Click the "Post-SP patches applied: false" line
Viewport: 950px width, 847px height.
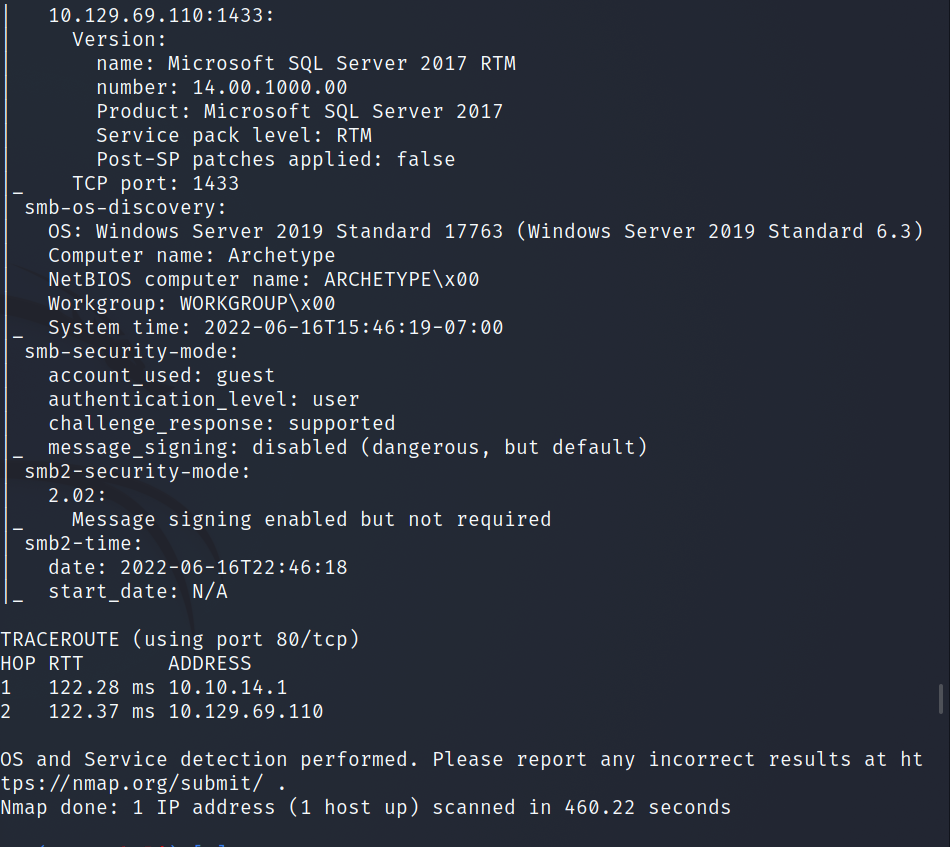pyautogui.click(x=275, y=159)
